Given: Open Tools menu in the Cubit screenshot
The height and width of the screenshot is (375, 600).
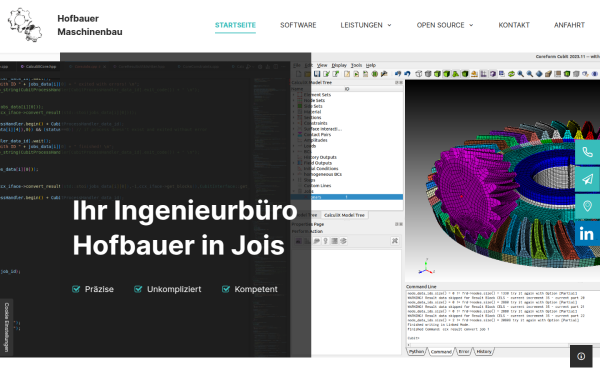Looking at the screenshot, I should (356, 65).
